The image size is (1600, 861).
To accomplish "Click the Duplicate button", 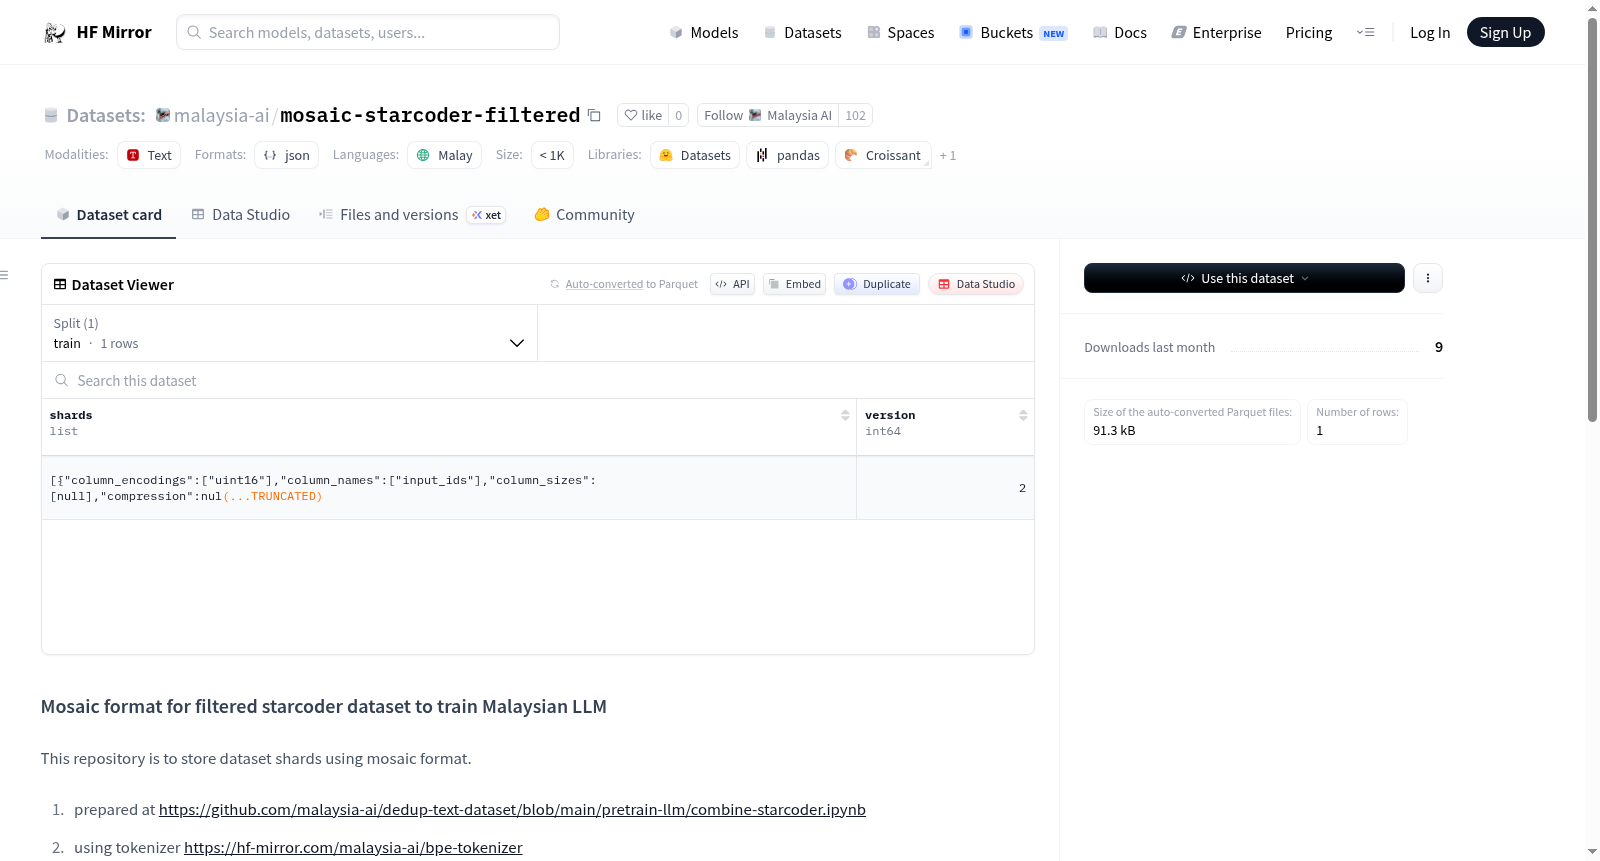I will click(x=877, y=284).
